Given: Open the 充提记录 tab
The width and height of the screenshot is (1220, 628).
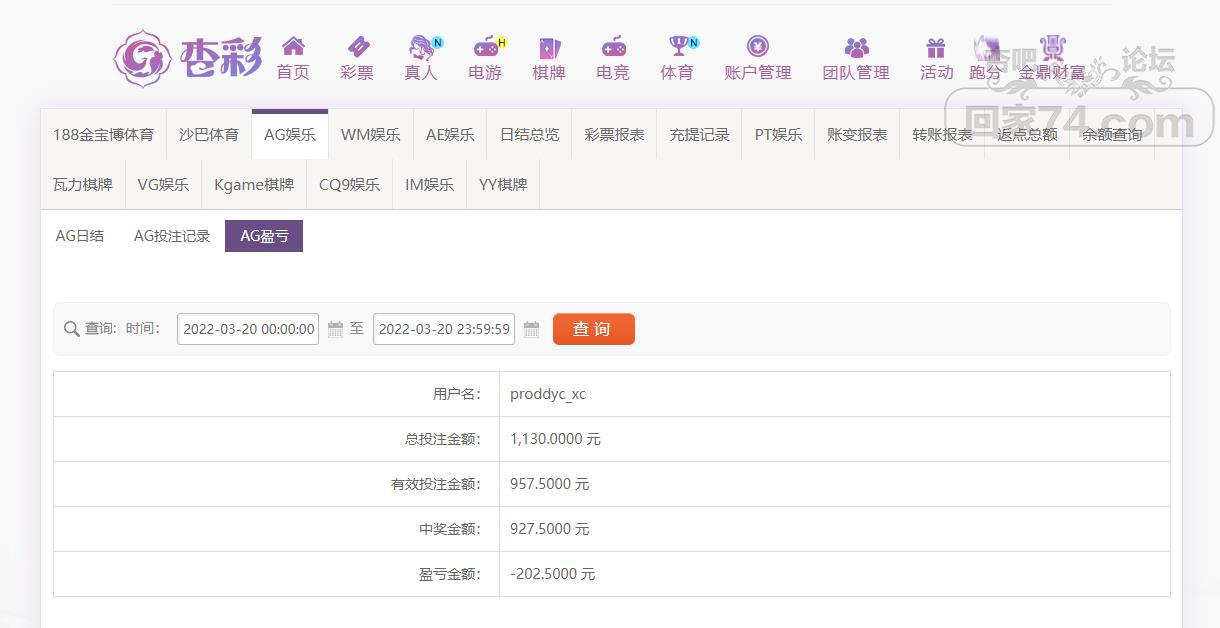Looking at the screenshot, I should pos(700,134).
